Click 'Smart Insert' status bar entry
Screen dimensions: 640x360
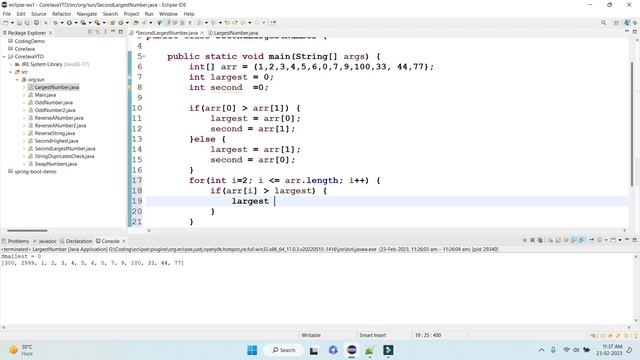[372, 335]
